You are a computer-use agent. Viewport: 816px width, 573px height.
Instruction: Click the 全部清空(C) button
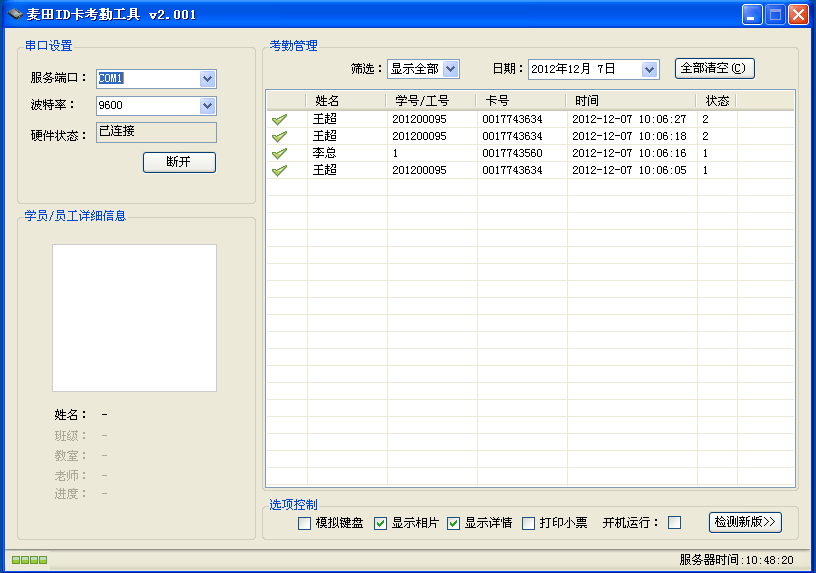[x=715, y=68]
